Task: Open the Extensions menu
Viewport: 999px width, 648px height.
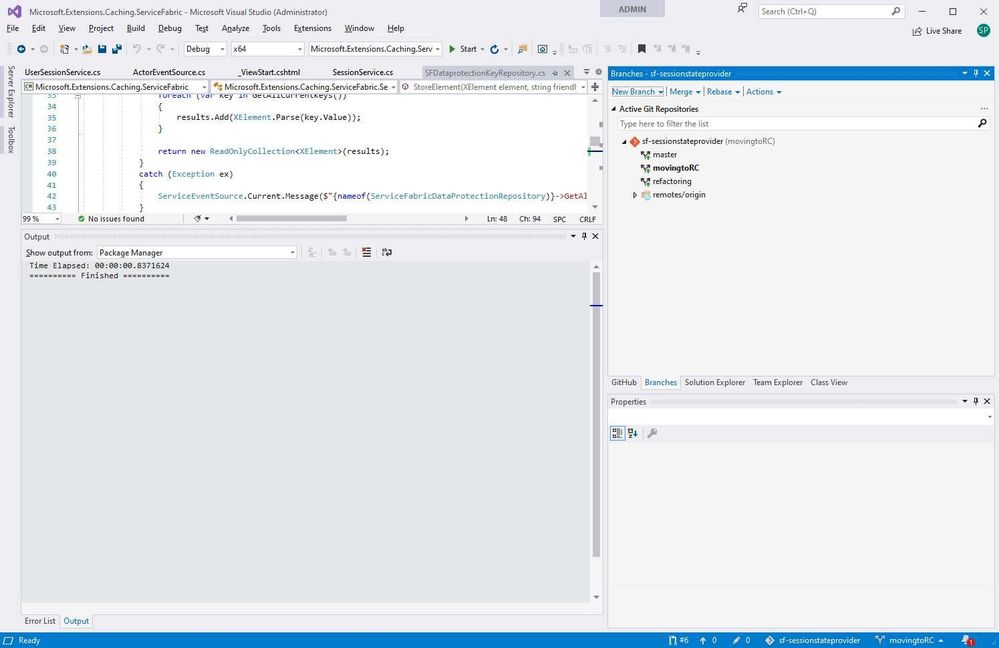Action: tap(312, 28)
